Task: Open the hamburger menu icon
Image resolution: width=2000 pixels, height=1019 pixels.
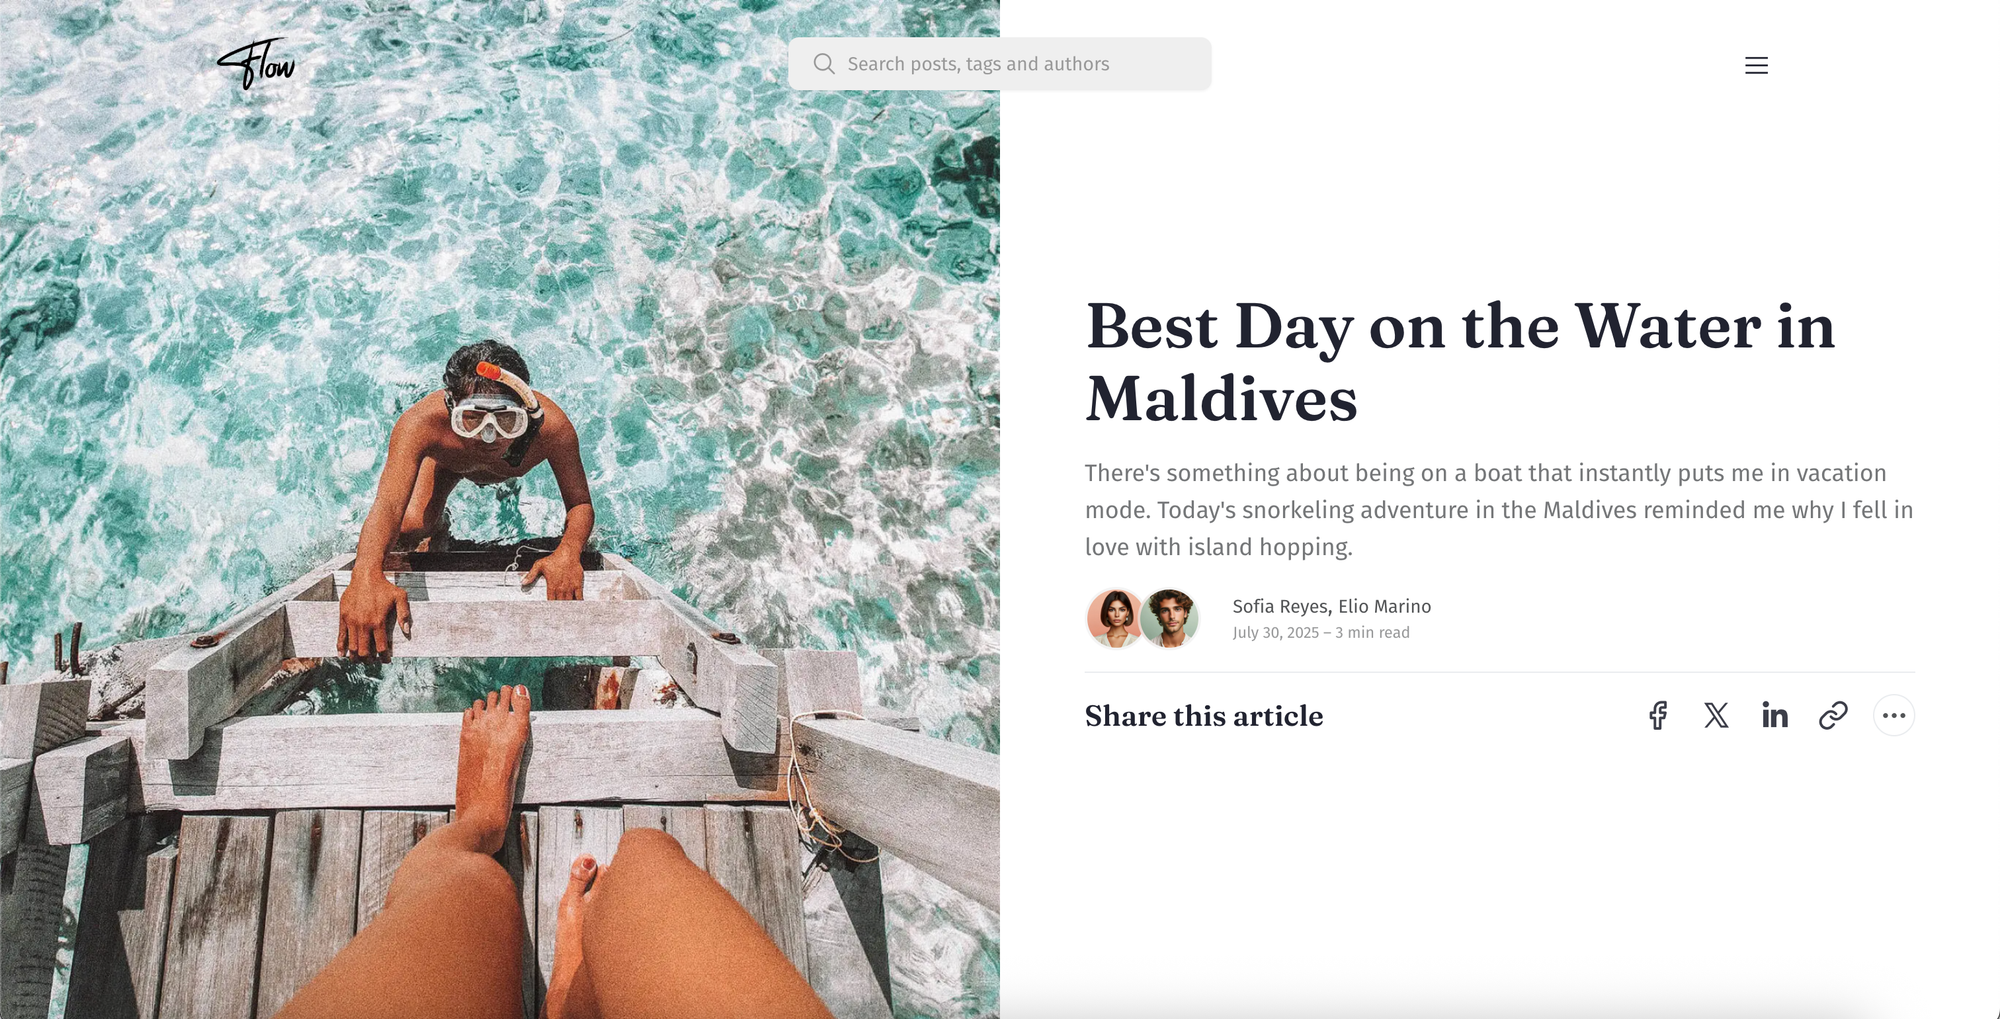Action: [1756, 65]
